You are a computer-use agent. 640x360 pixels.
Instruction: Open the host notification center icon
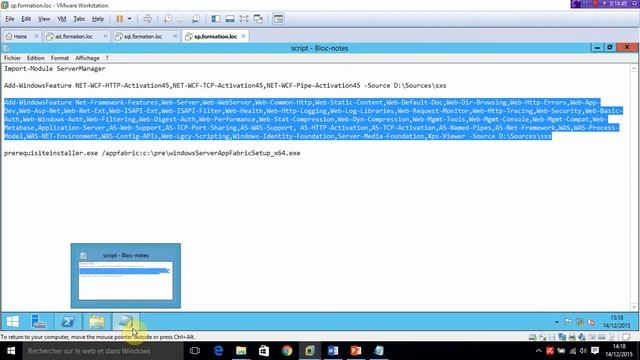pos(595,351)
